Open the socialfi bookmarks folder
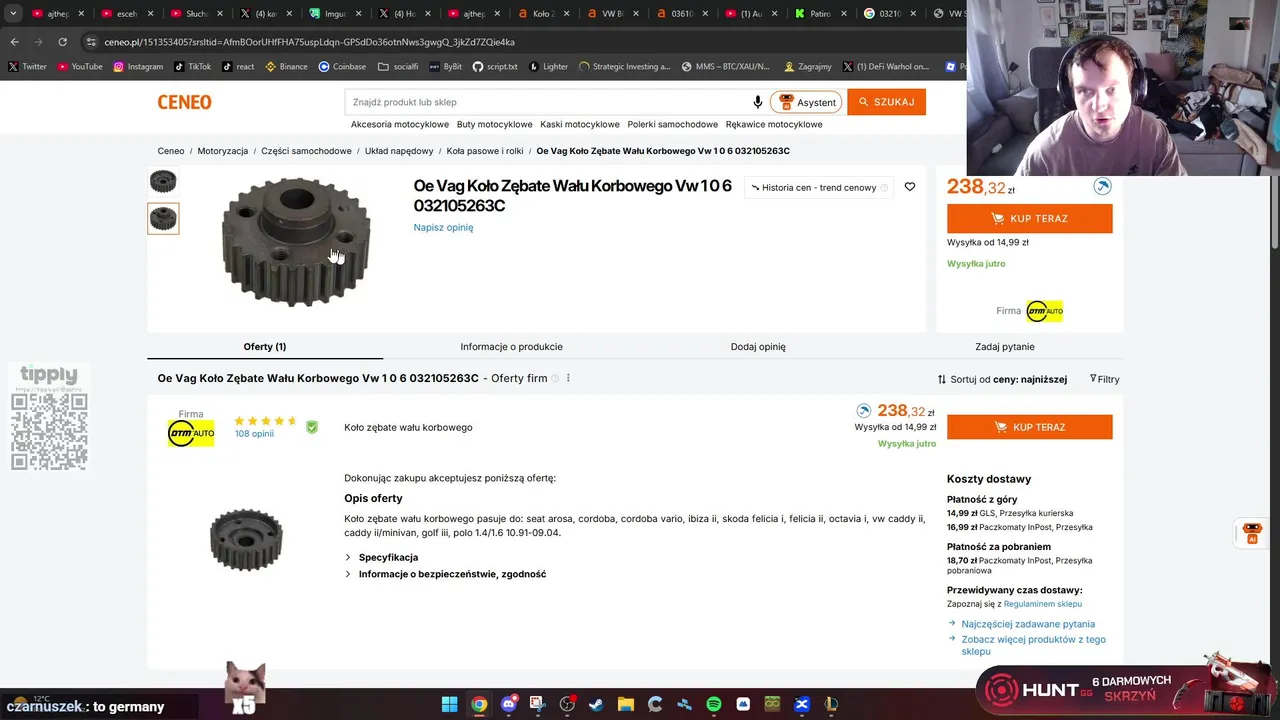This screenshot has height=720, width=1280. tap(398, 67)
